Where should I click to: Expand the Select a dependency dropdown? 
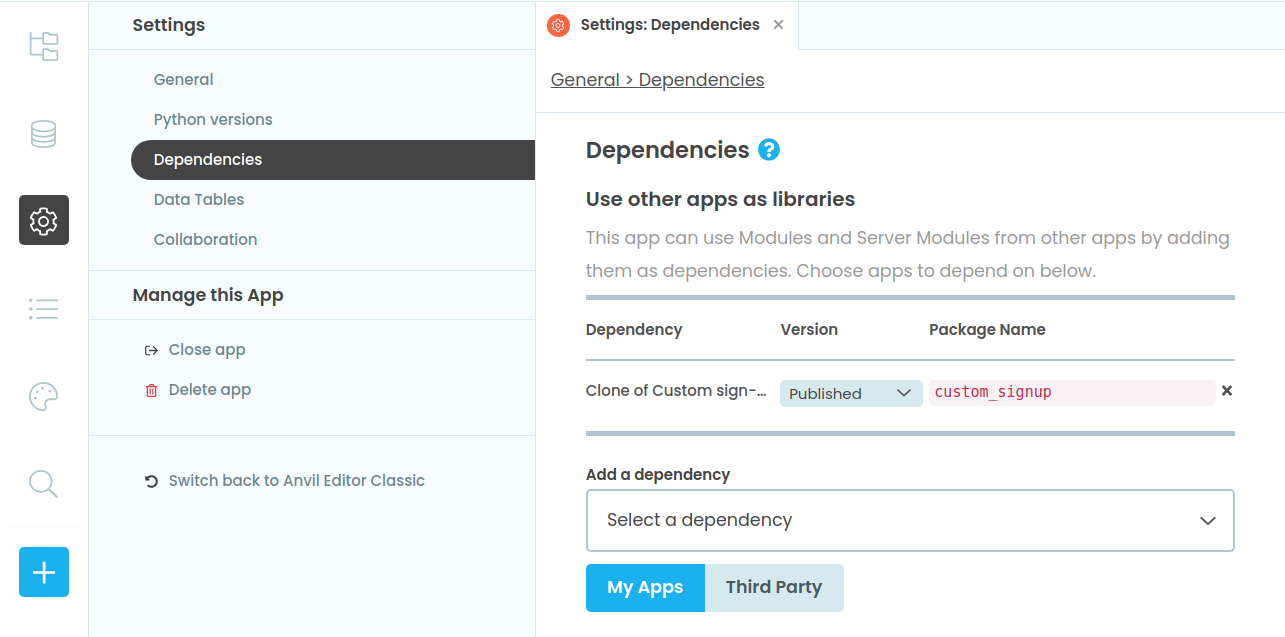tap(910, 520)
